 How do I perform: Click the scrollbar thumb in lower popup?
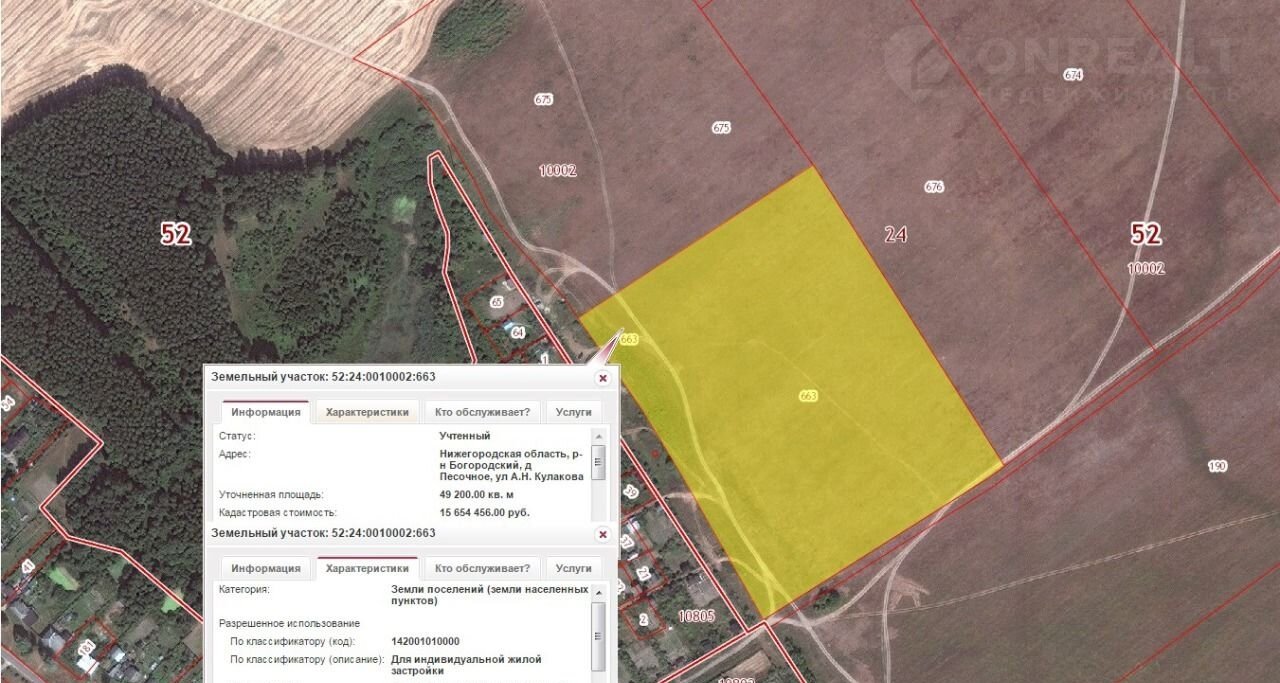599,623
